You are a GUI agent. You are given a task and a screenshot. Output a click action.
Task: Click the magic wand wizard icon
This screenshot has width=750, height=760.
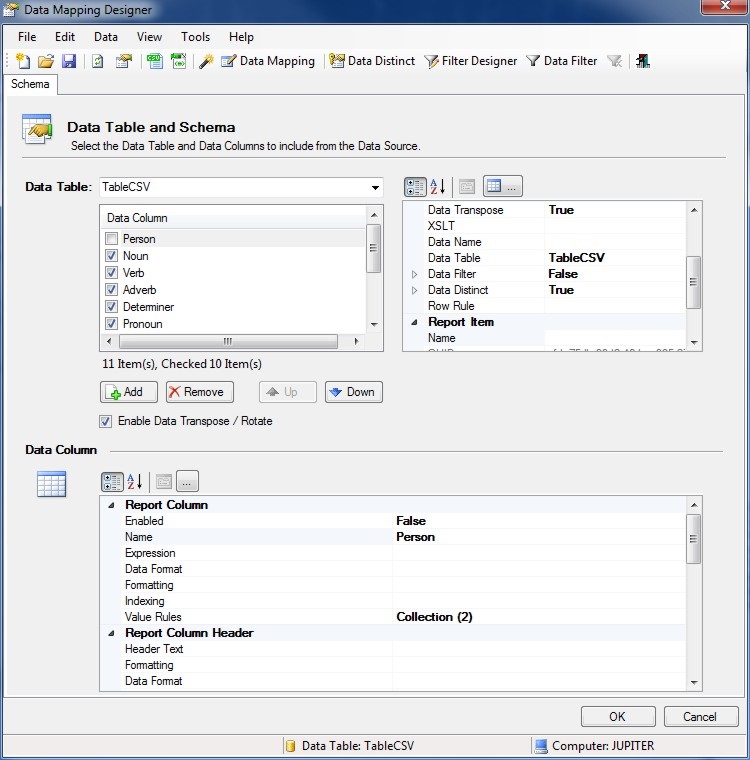206,61
